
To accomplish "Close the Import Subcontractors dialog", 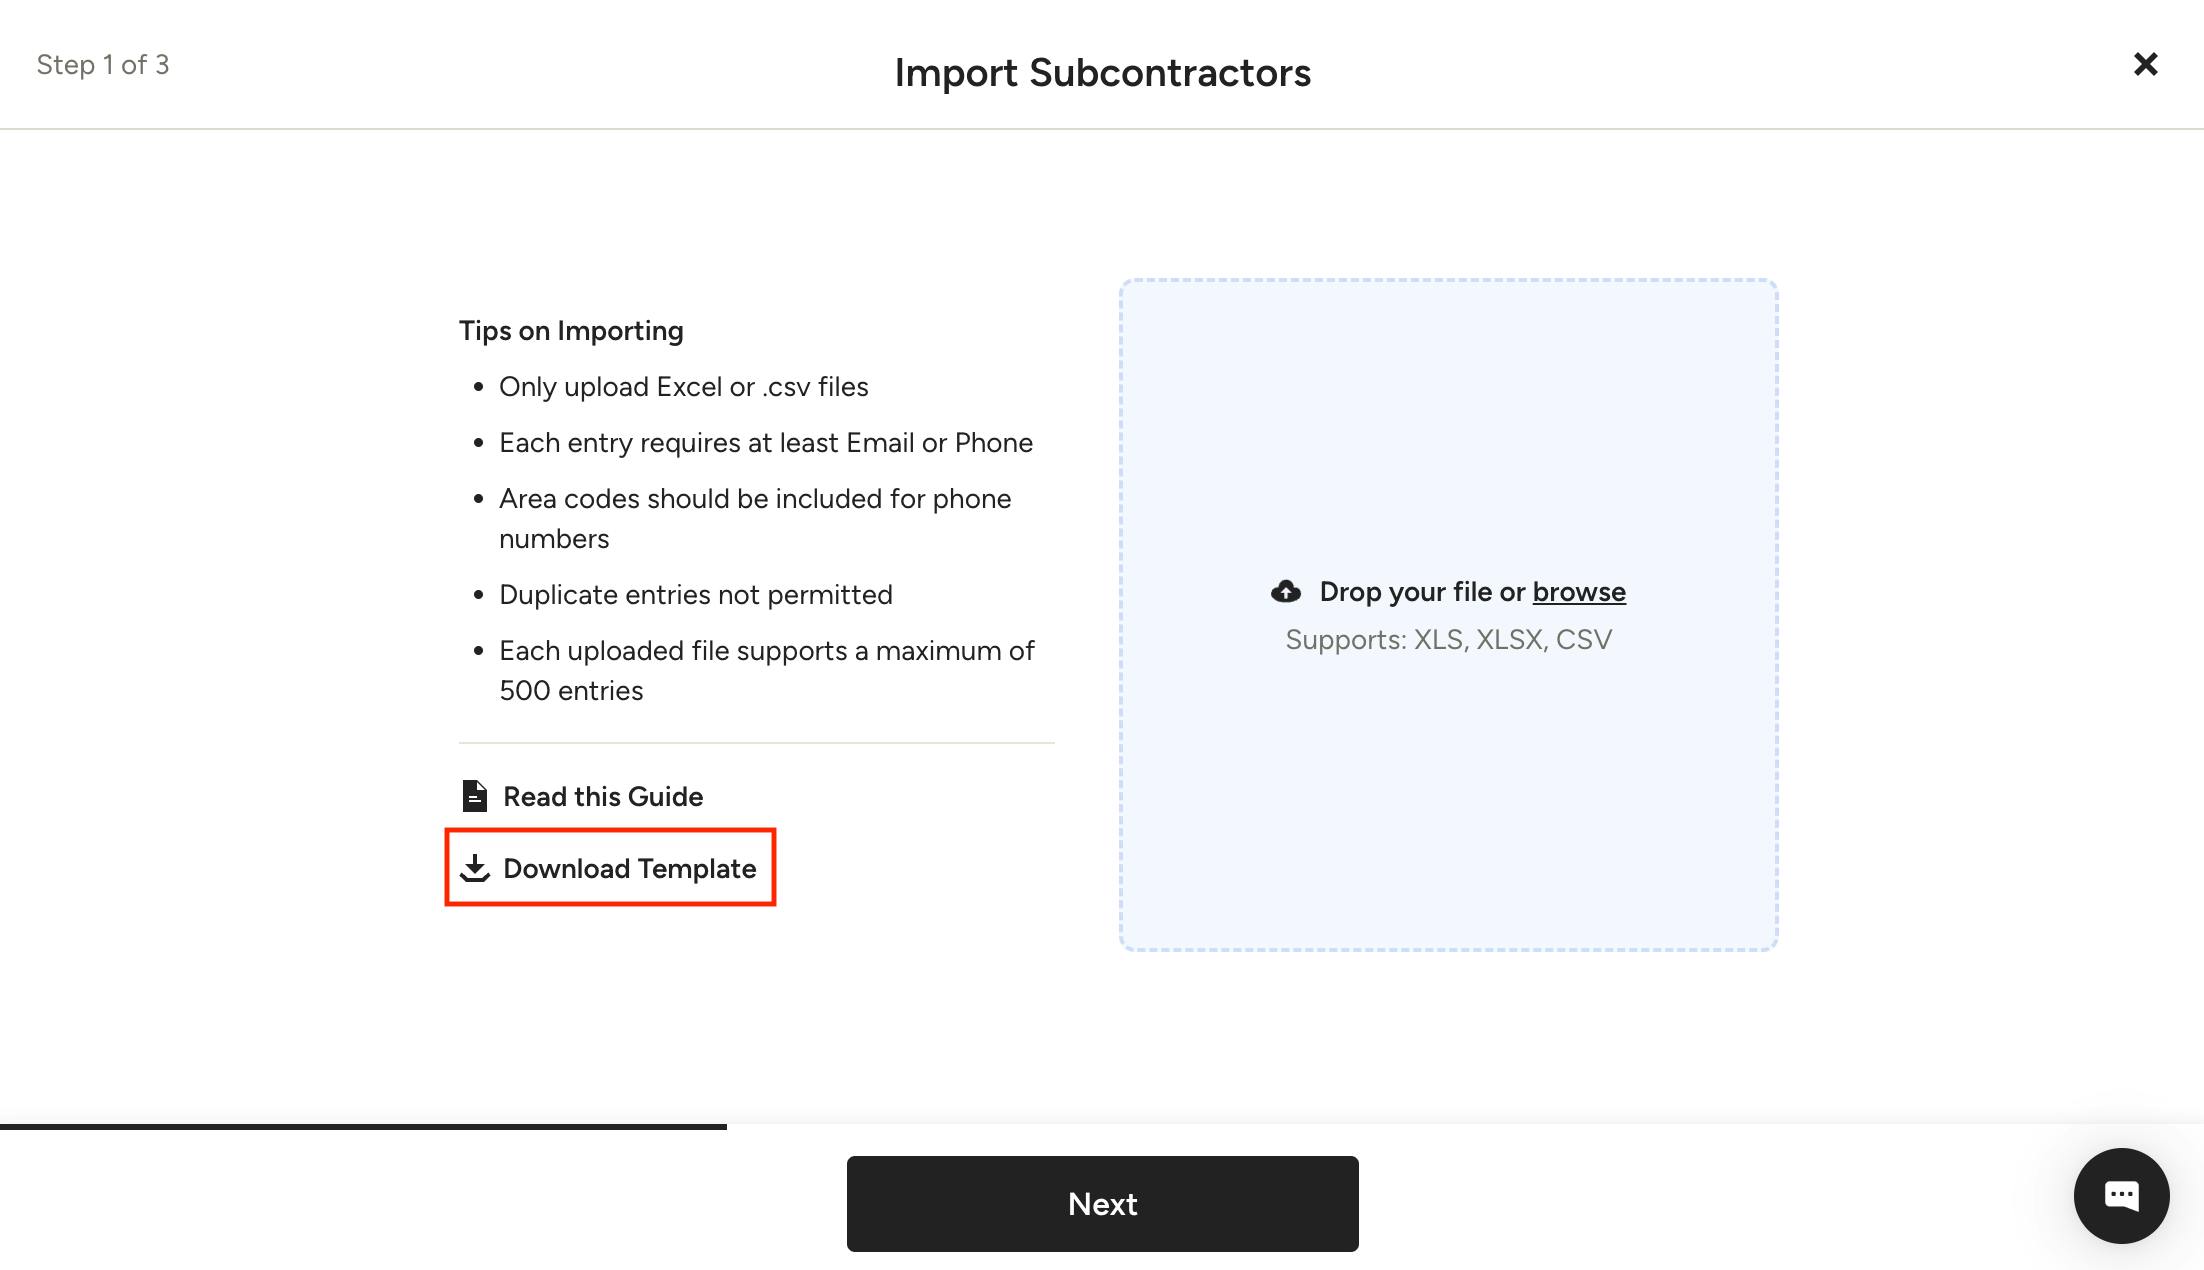I will tap(2145, 65).
